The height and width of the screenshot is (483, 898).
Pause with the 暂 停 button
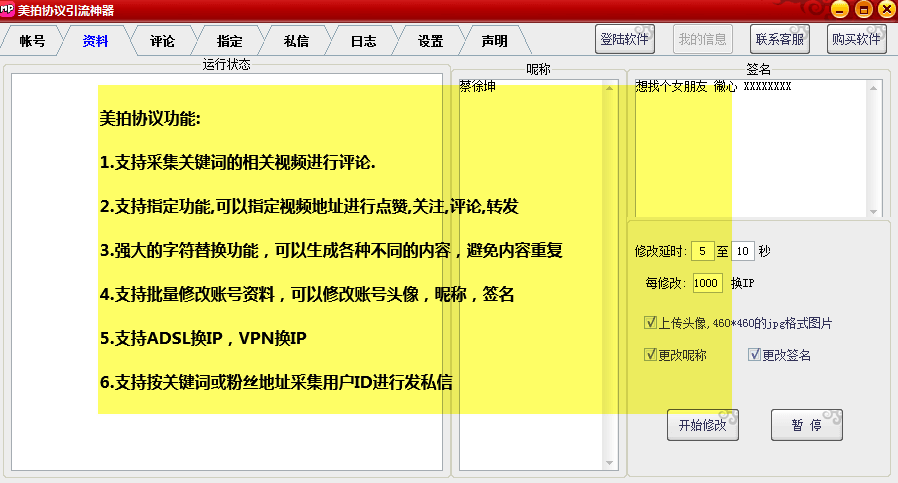click(806, 425)
